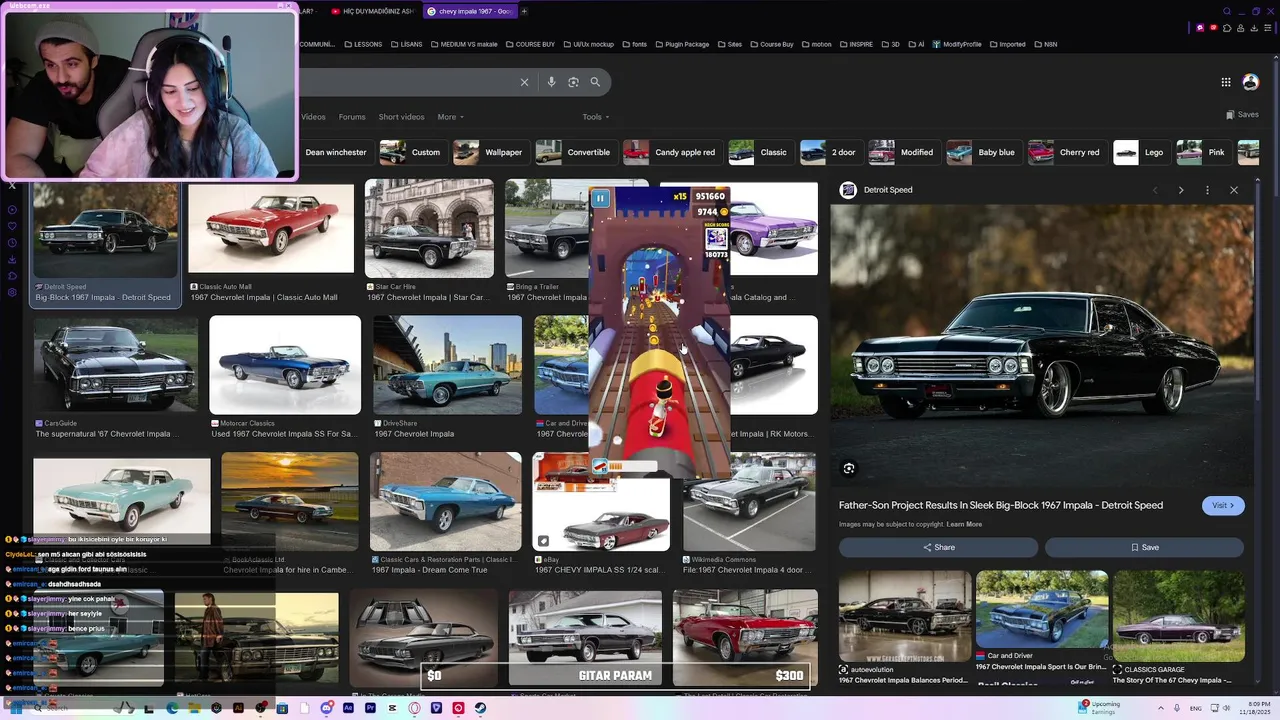Switch to Short videos results tab
The image size is (1280, 720).
(401, 117)
